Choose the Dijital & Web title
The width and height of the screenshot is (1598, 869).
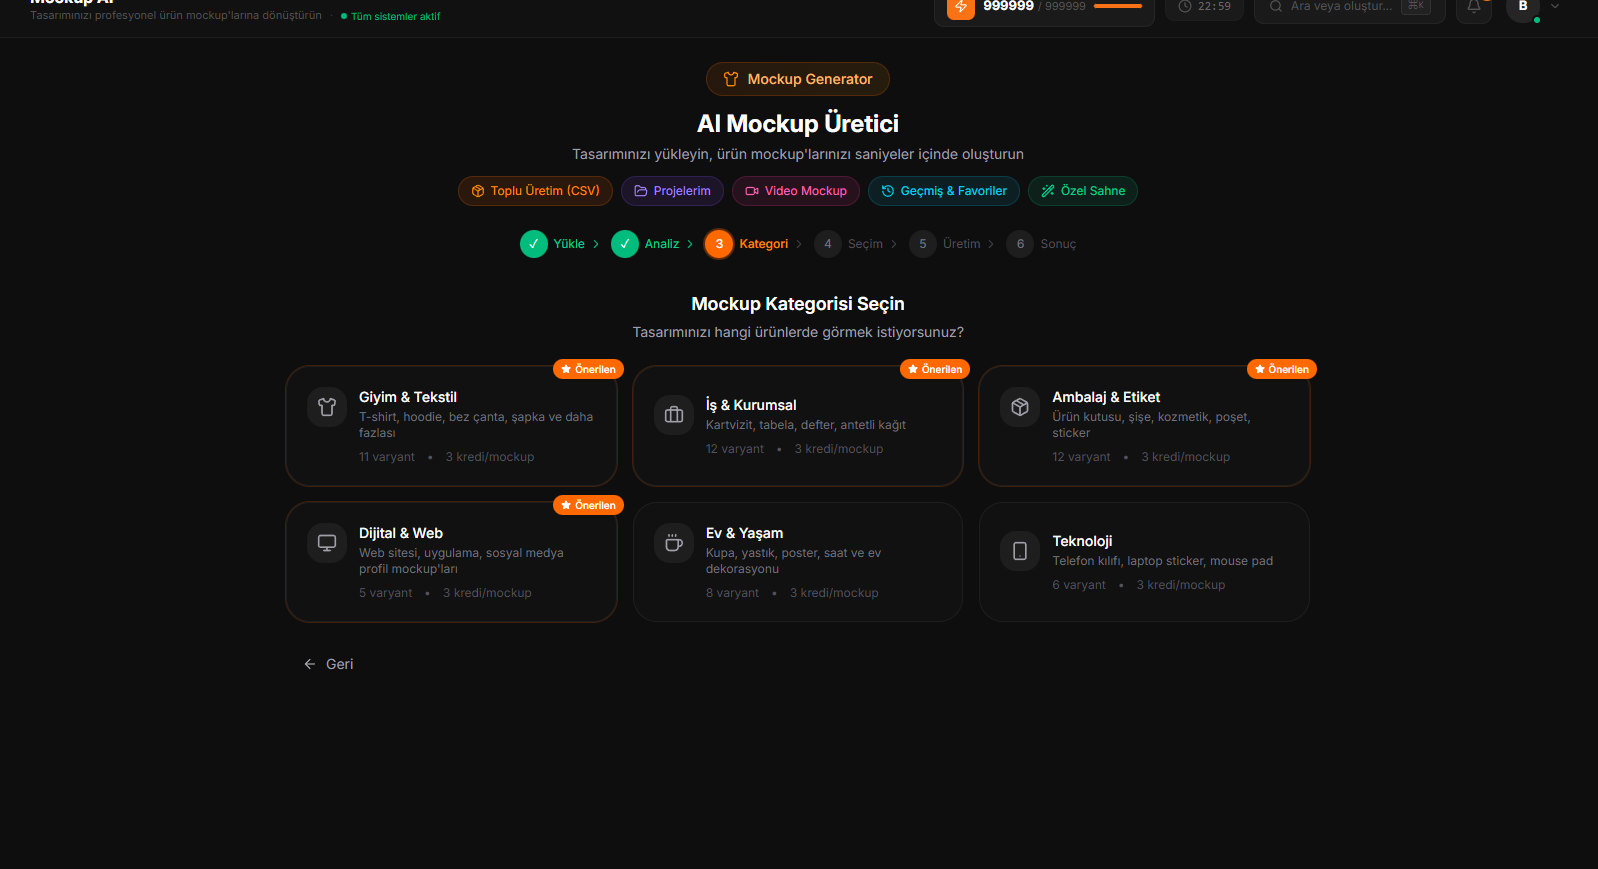click(x=401, y=533)
